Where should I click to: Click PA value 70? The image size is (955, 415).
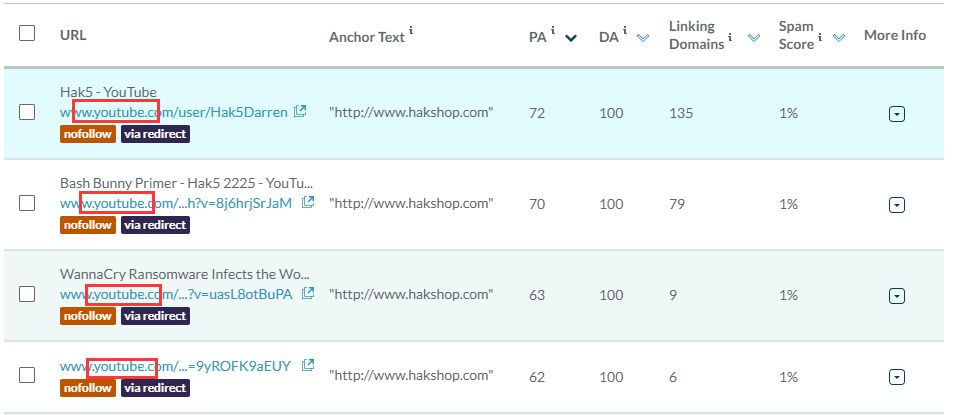(x=537, y=204)
